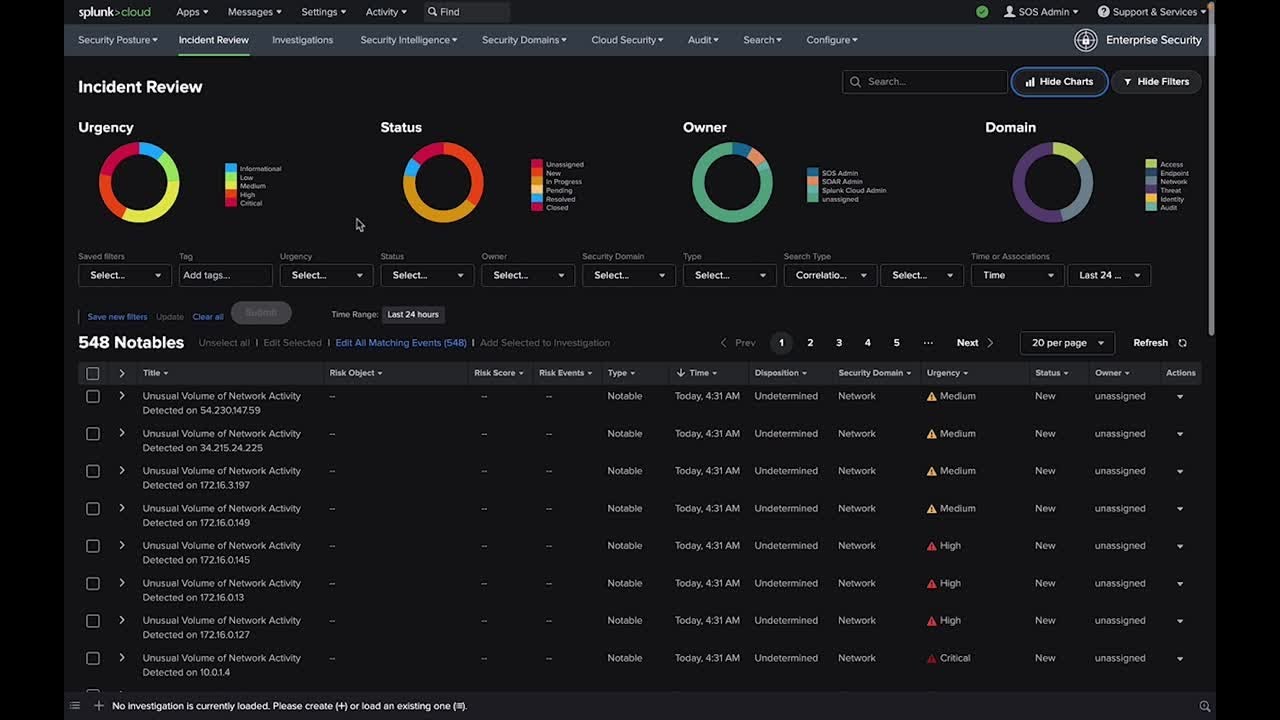Open actions menu for 10.0.1.4 row
Viewport: 1280px width, 720px height.
tap(1180, 659)
